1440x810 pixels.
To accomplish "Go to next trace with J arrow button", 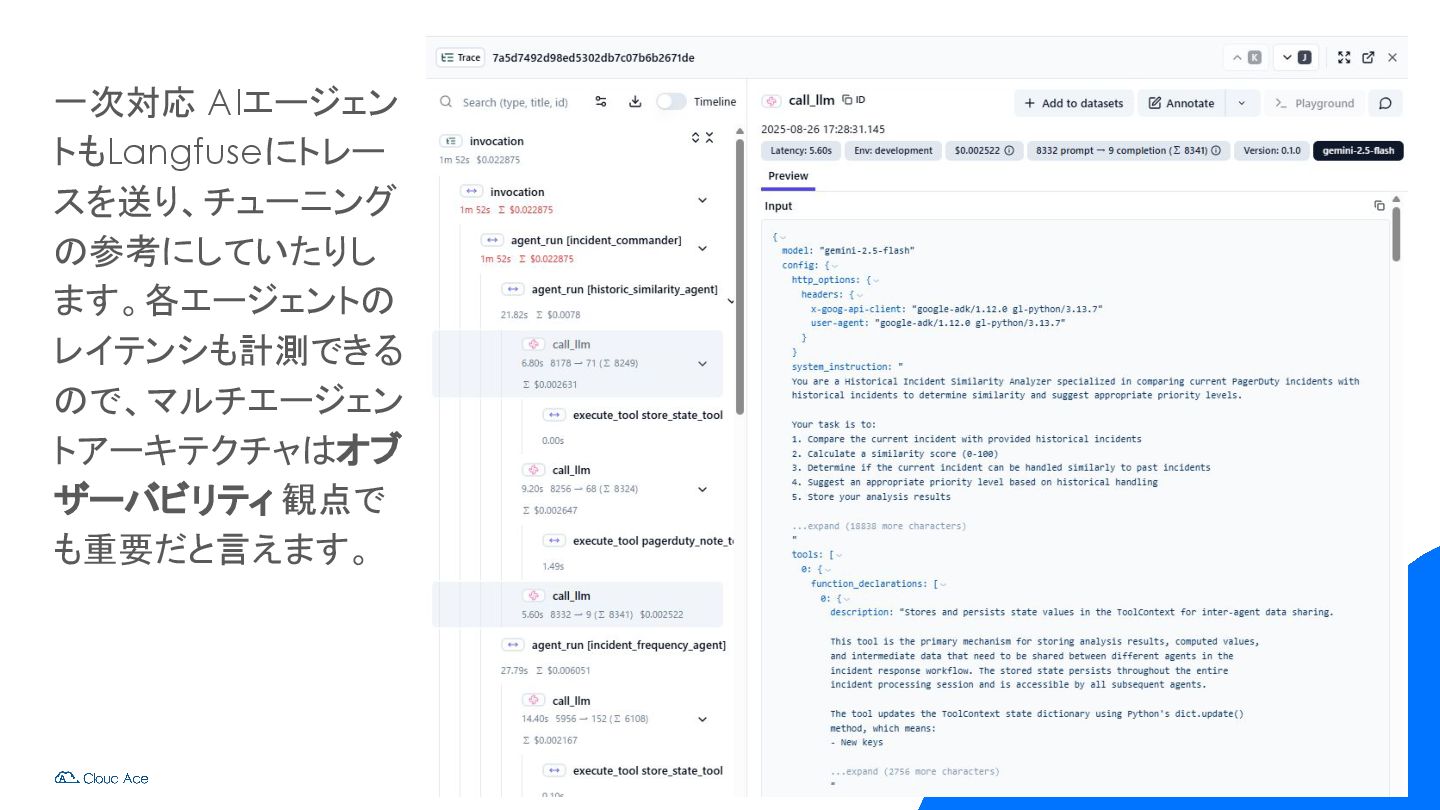I will point(1296,58).
